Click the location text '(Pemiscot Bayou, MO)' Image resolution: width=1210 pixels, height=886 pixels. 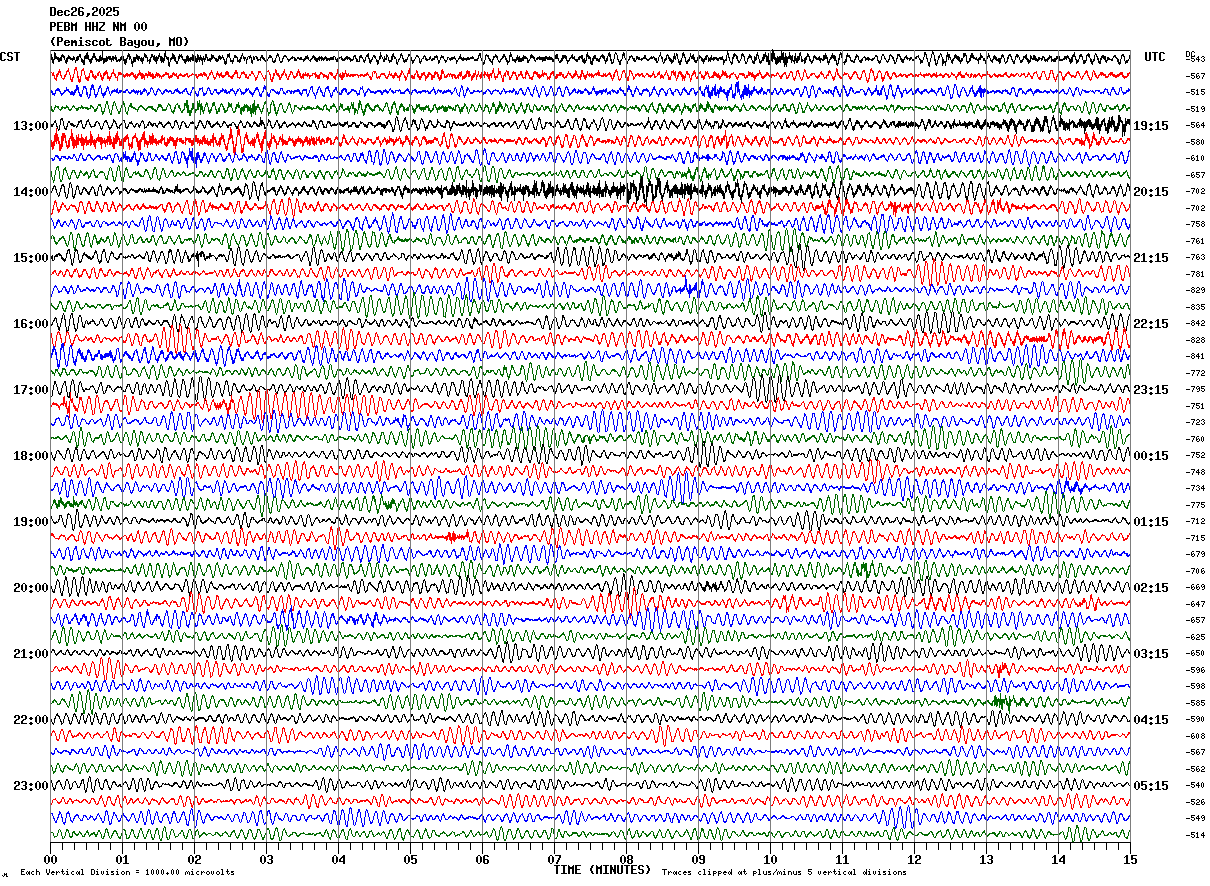119,42
